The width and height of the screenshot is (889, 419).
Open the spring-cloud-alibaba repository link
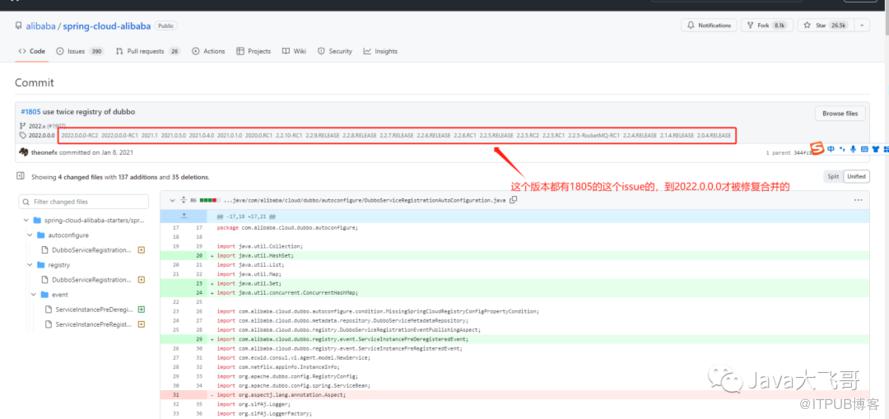[x=107, y=26]
